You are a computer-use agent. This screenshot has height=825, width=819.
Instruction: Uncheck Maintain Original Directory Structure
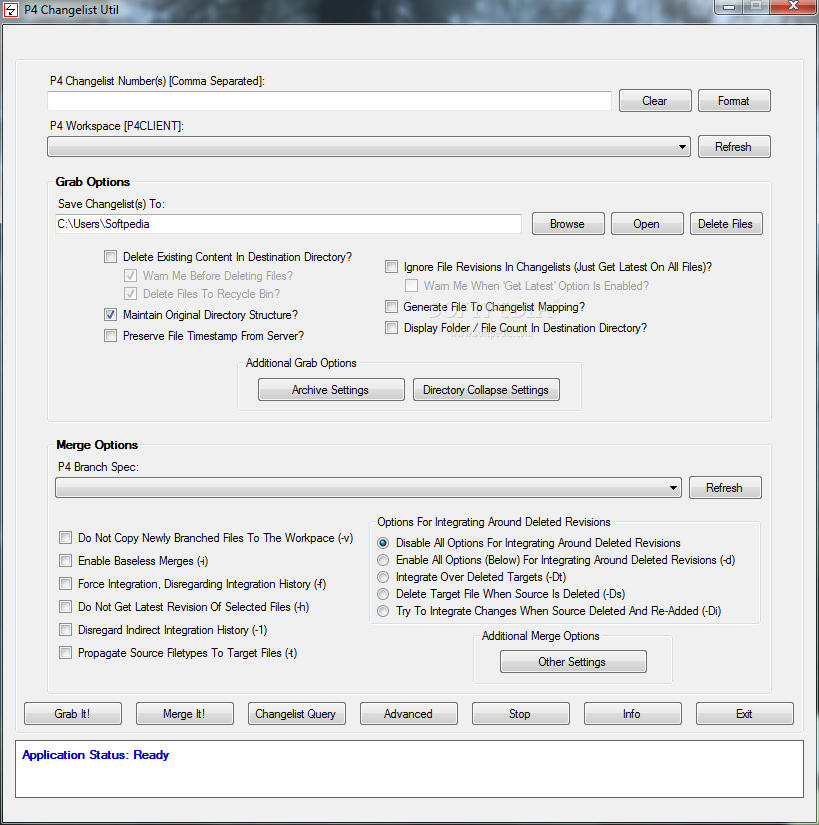(110, 315)
